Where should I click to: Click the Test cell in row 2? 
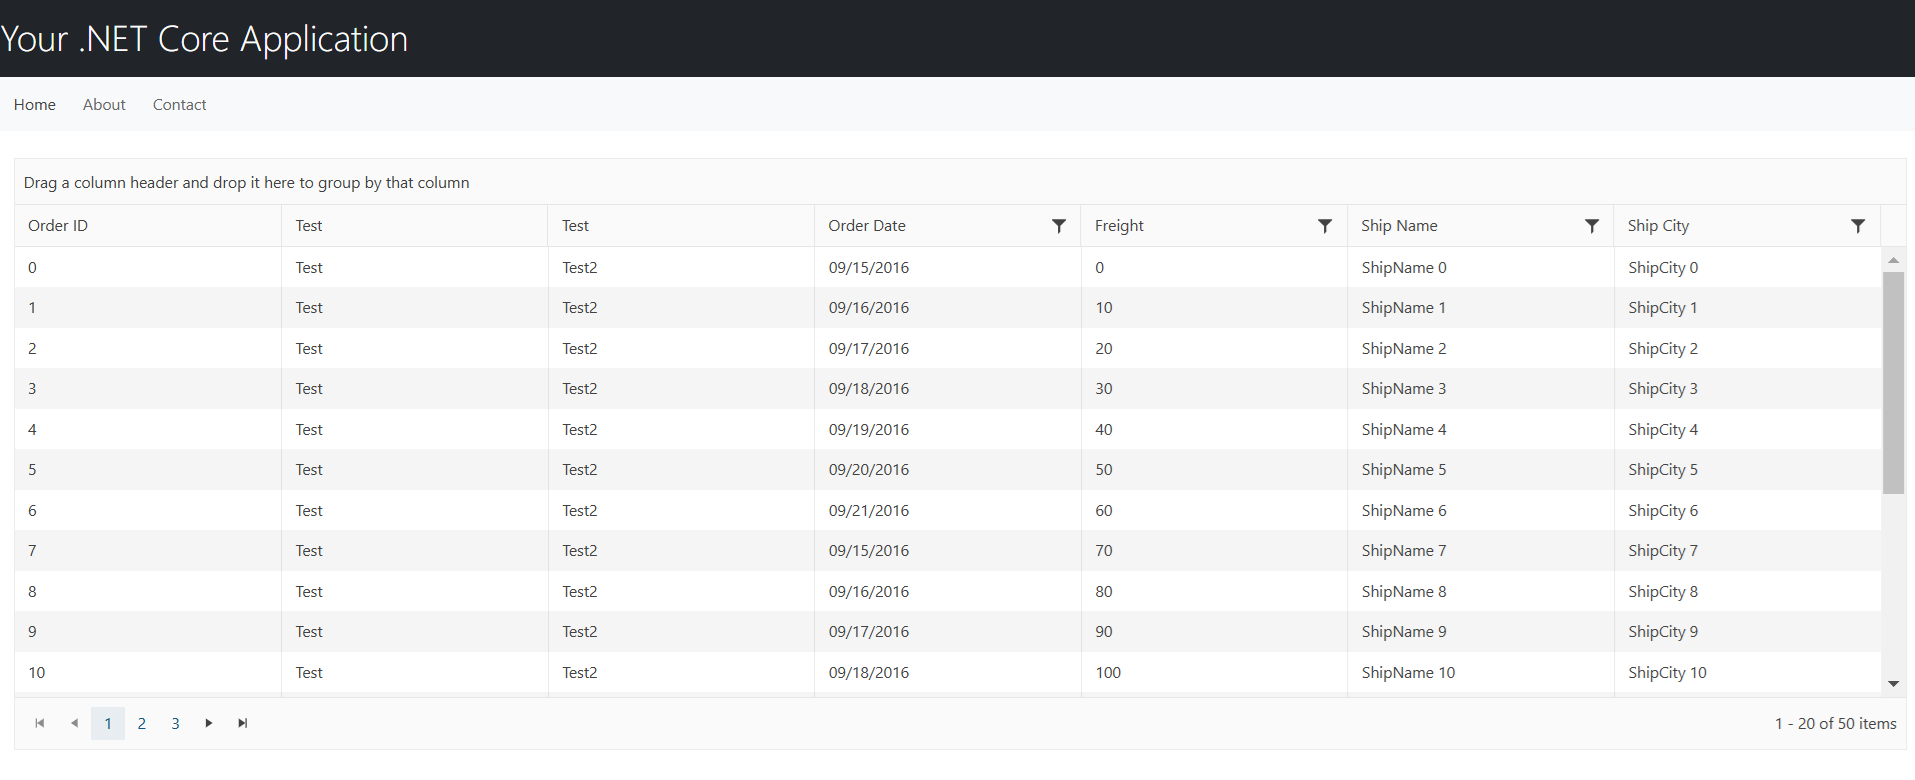(415, 348)
